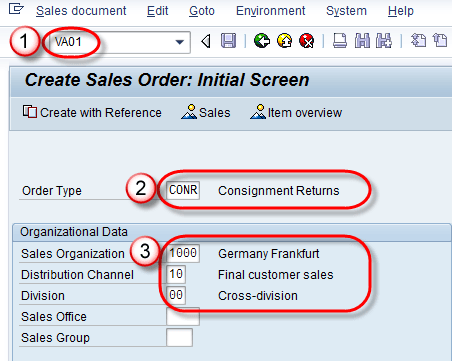Click the empty Sales Office field
The width and height of the screenshot is (452, 361).
coord(183,316)
